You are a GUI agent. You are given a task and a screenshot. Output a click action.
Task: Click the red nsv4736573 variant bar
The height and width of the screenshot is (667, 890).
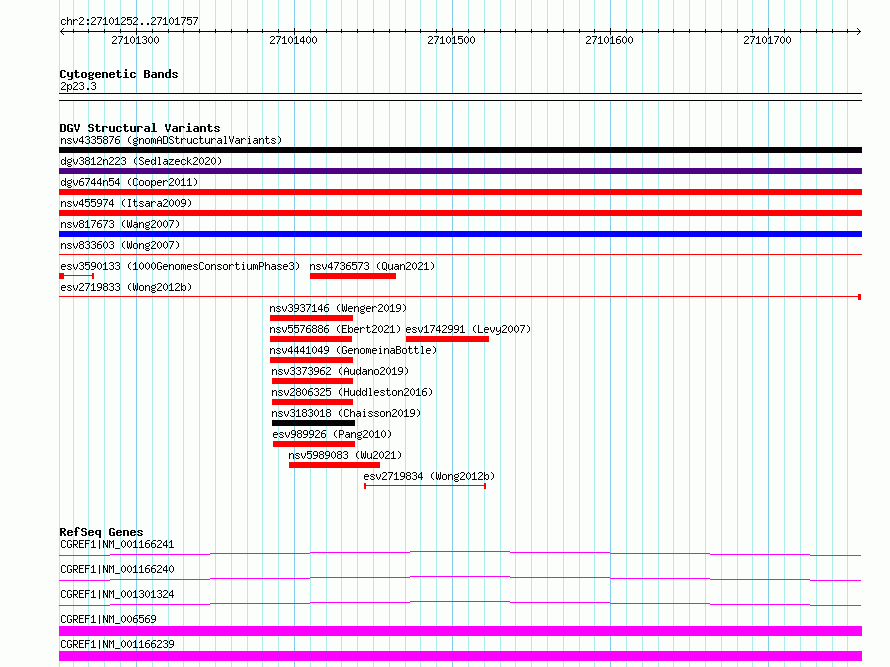pos(352,276)
